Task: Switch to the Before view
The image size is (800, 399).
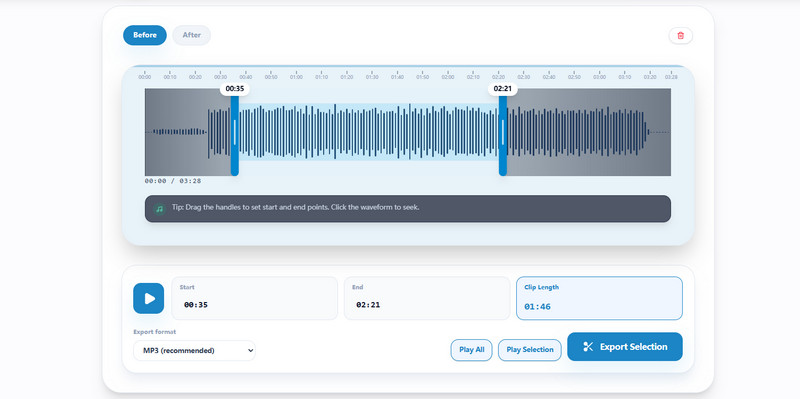Action: [x=144, y=35]
